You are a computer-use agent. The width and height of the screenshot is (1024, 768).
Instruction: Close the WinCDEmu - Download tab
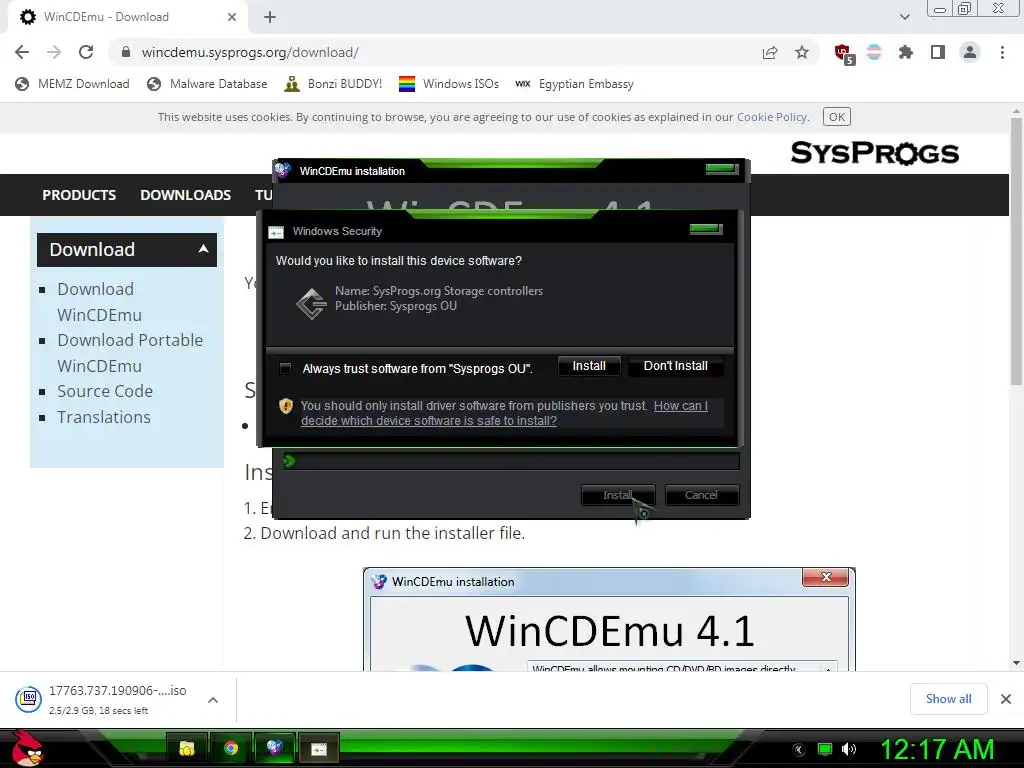point(232,17)
